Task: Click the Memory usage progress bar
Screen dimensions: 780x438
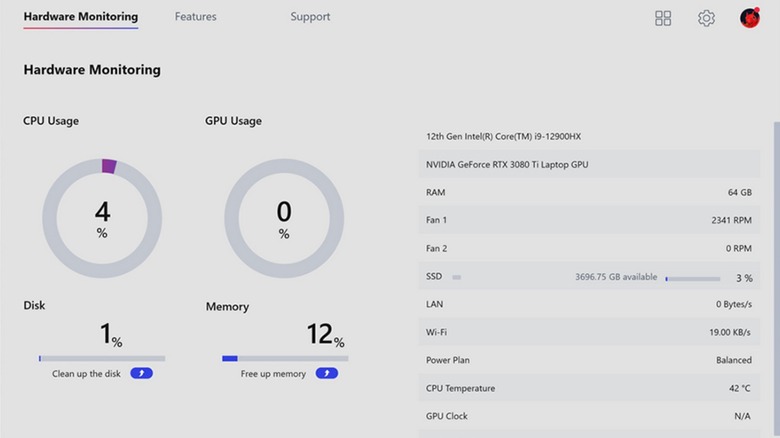Action: (285, 358)
